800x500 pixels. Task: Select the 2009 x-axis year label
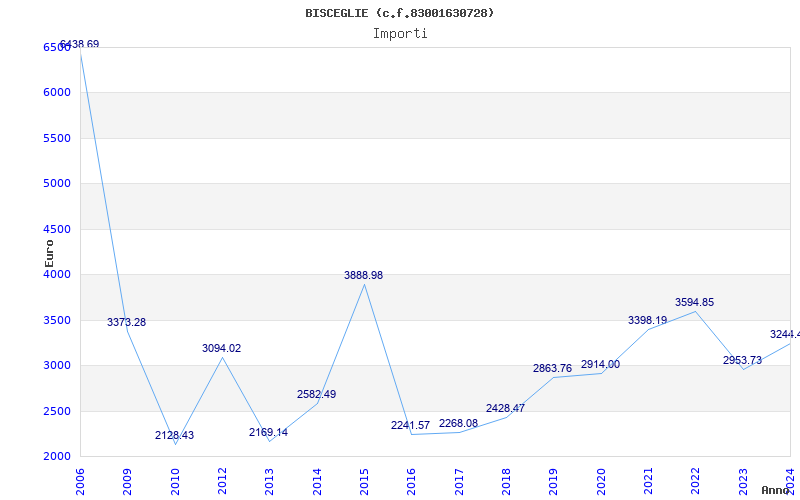coord(128,482)
